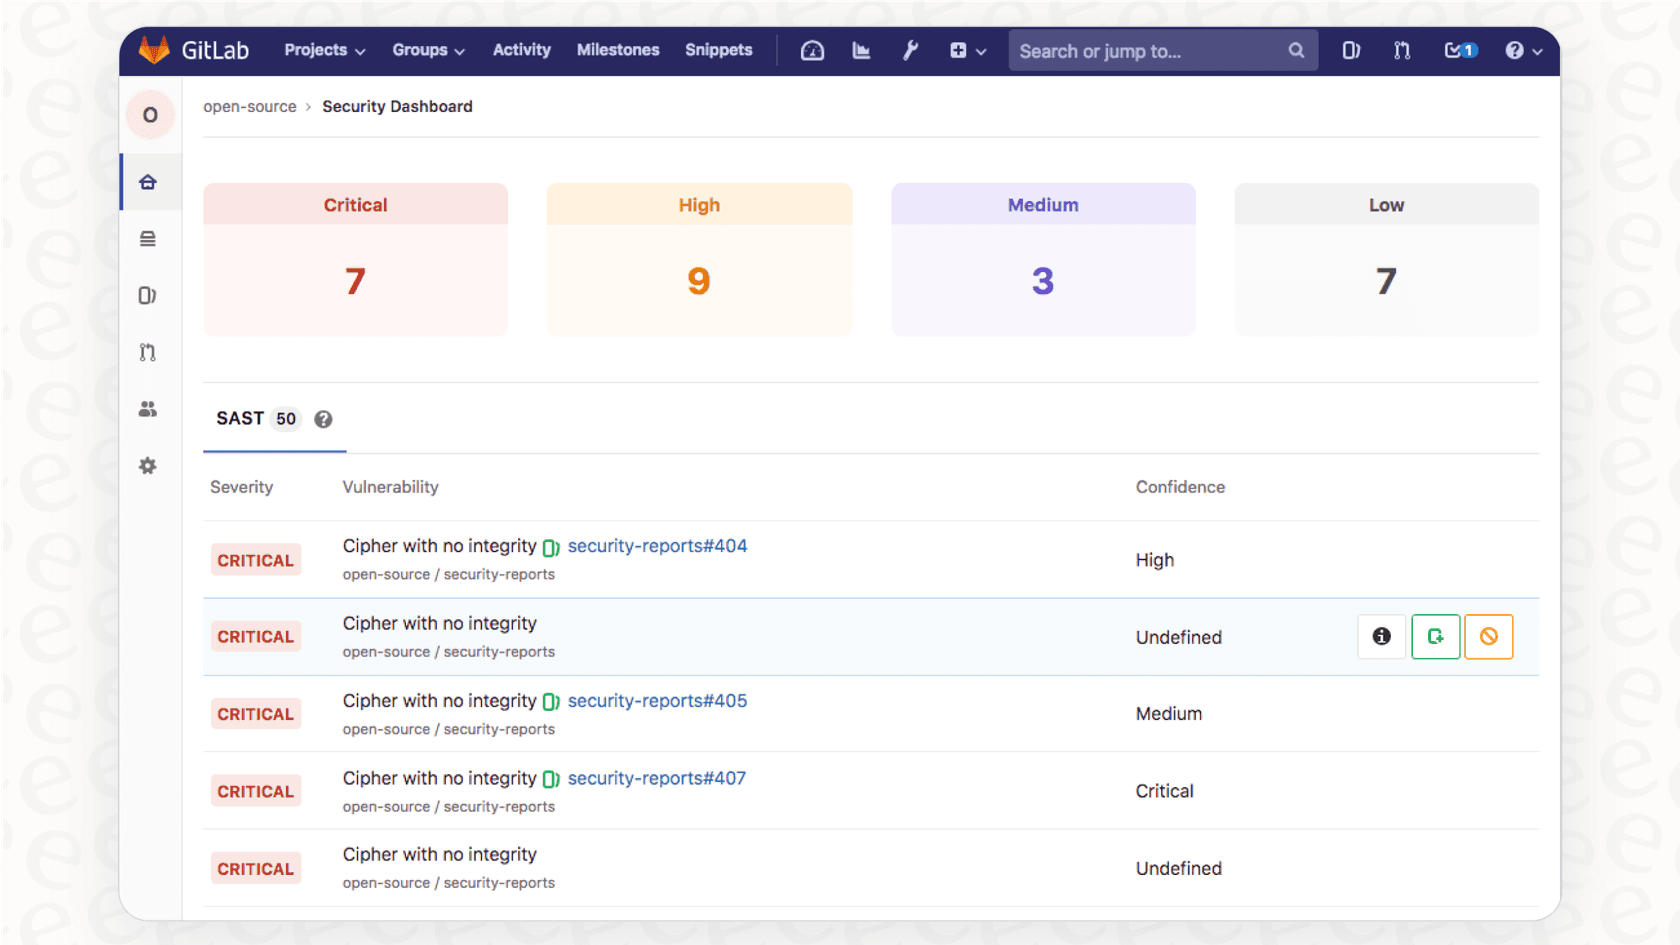
Task: Dismiss the Undefined confidence vulnerability
Action: pos(1488,636)
